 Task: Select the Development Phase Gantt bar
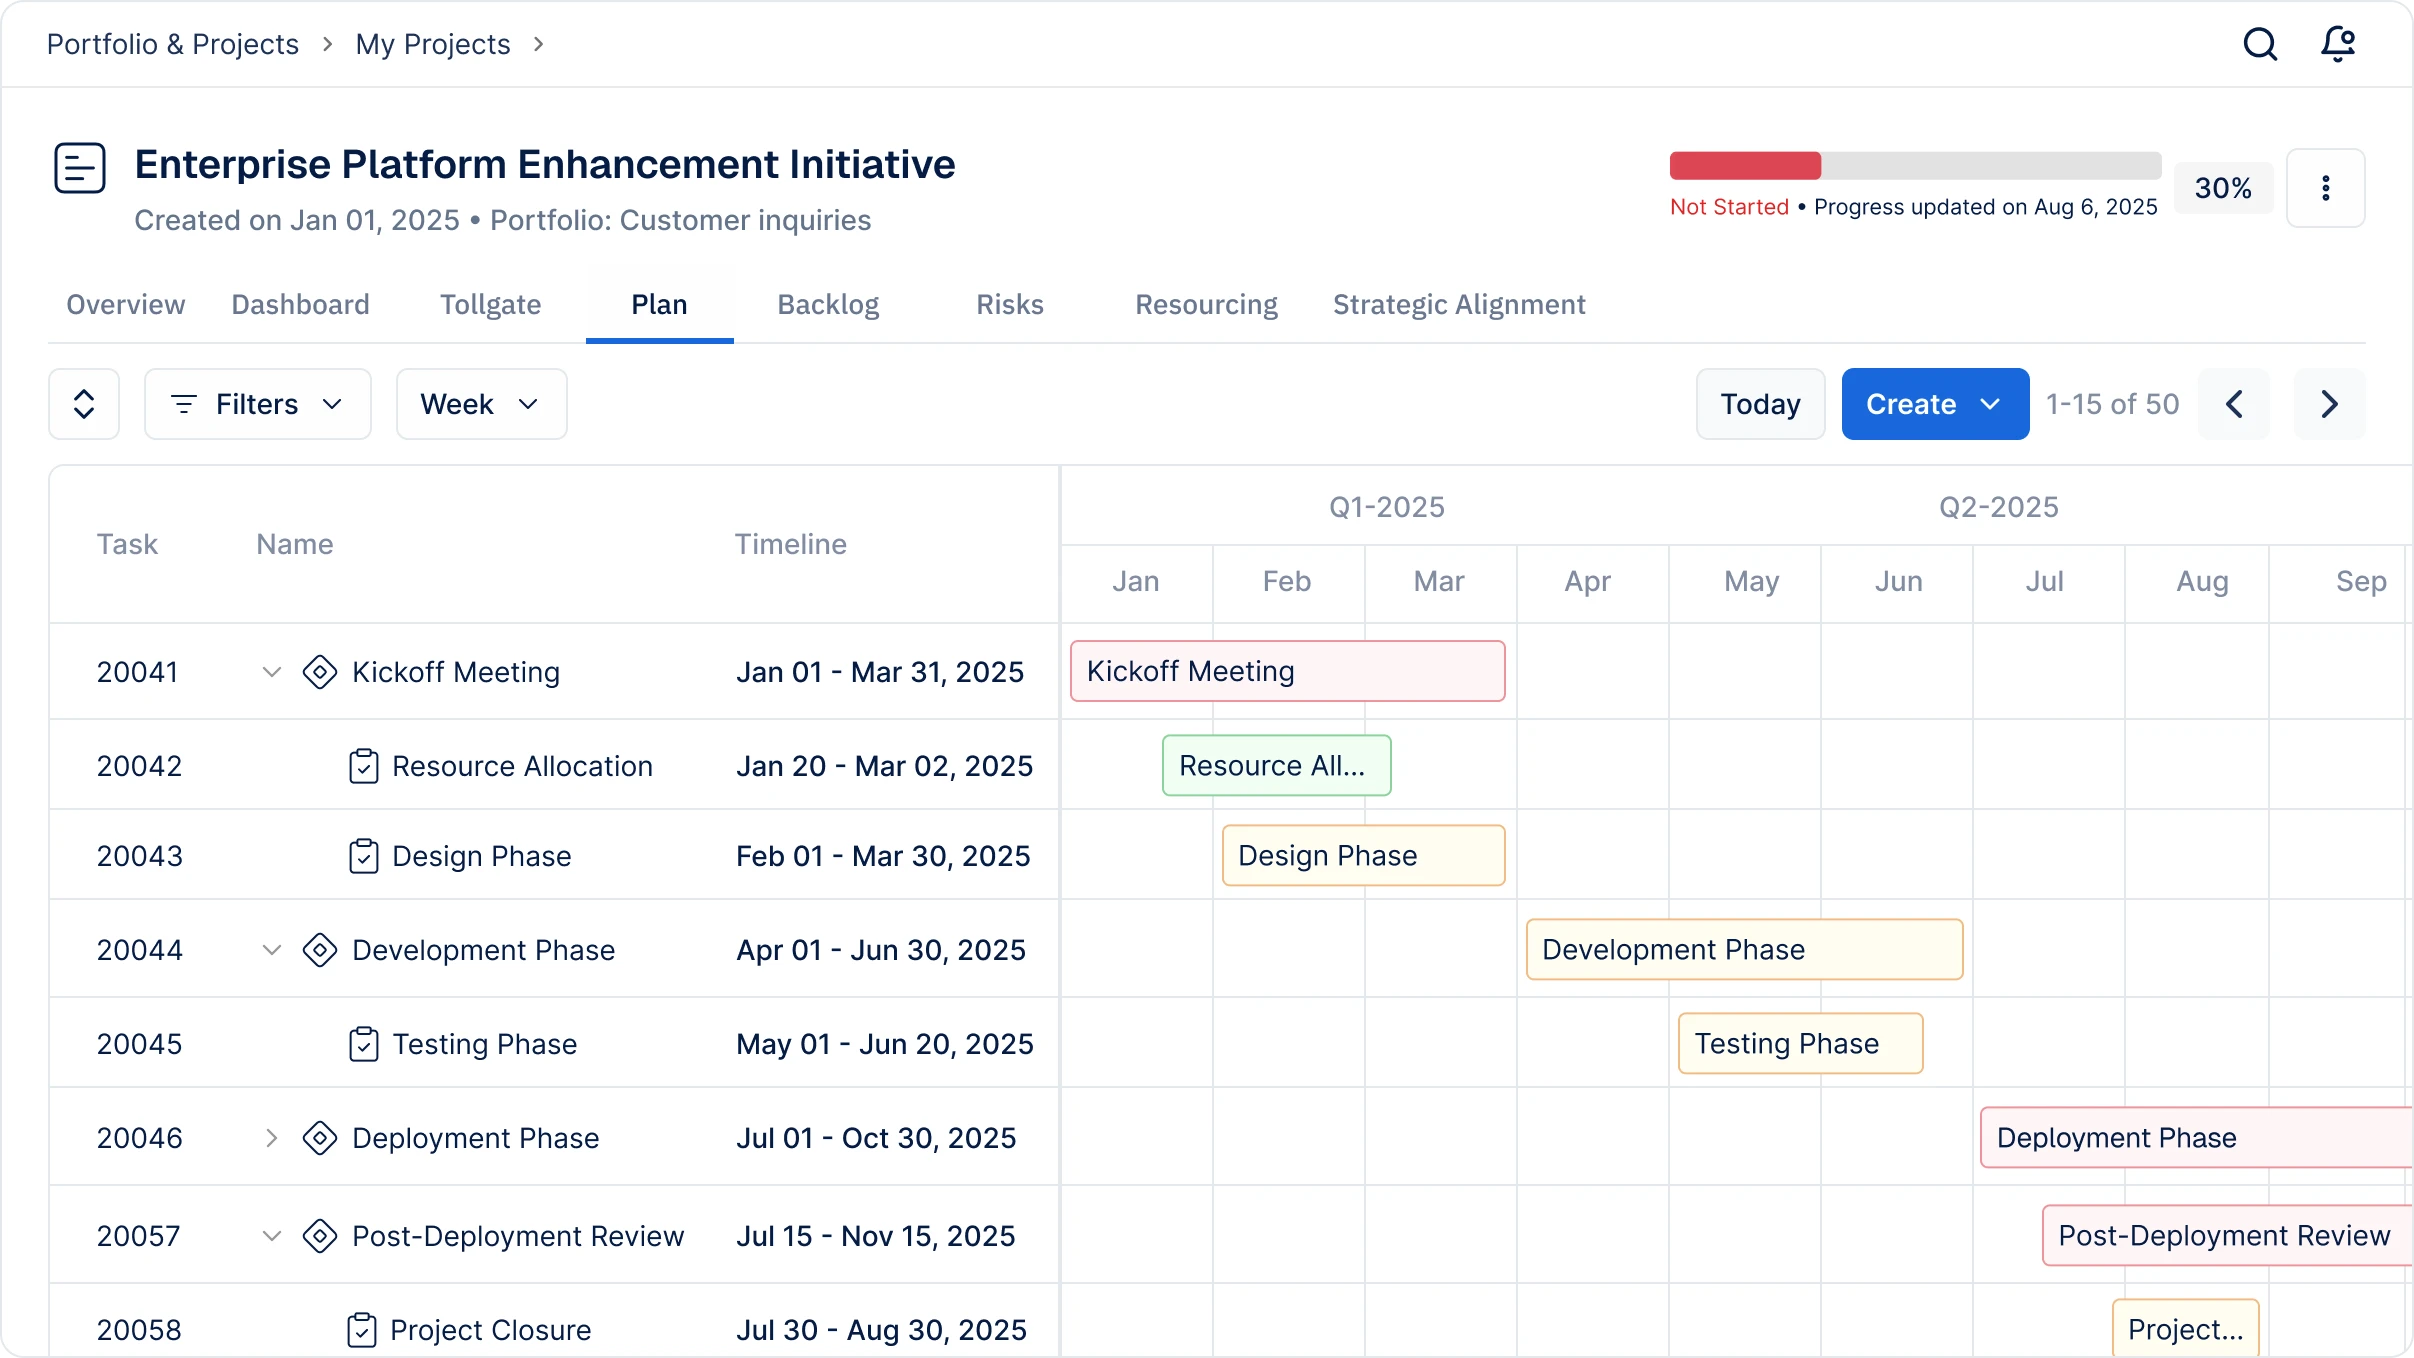coord(1743,950)
